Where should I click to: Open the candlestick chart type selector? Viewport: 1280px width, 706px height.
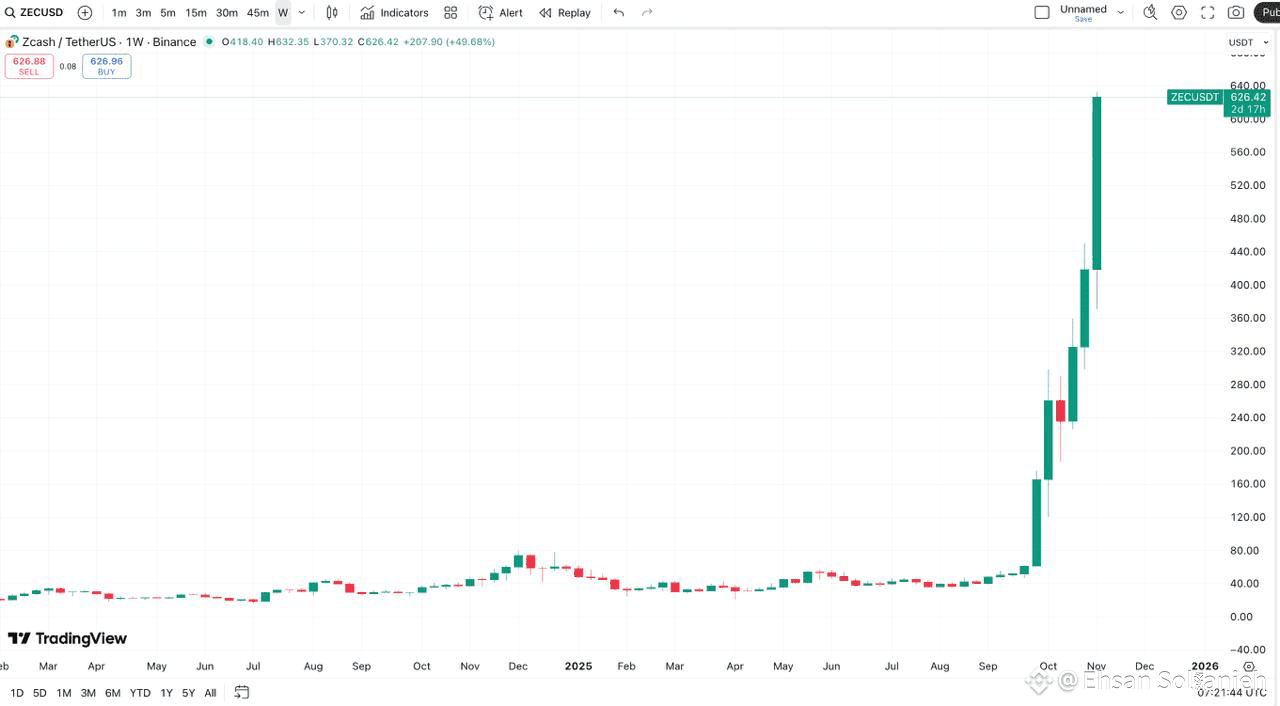pyautogui.click(x=332, y=13)
